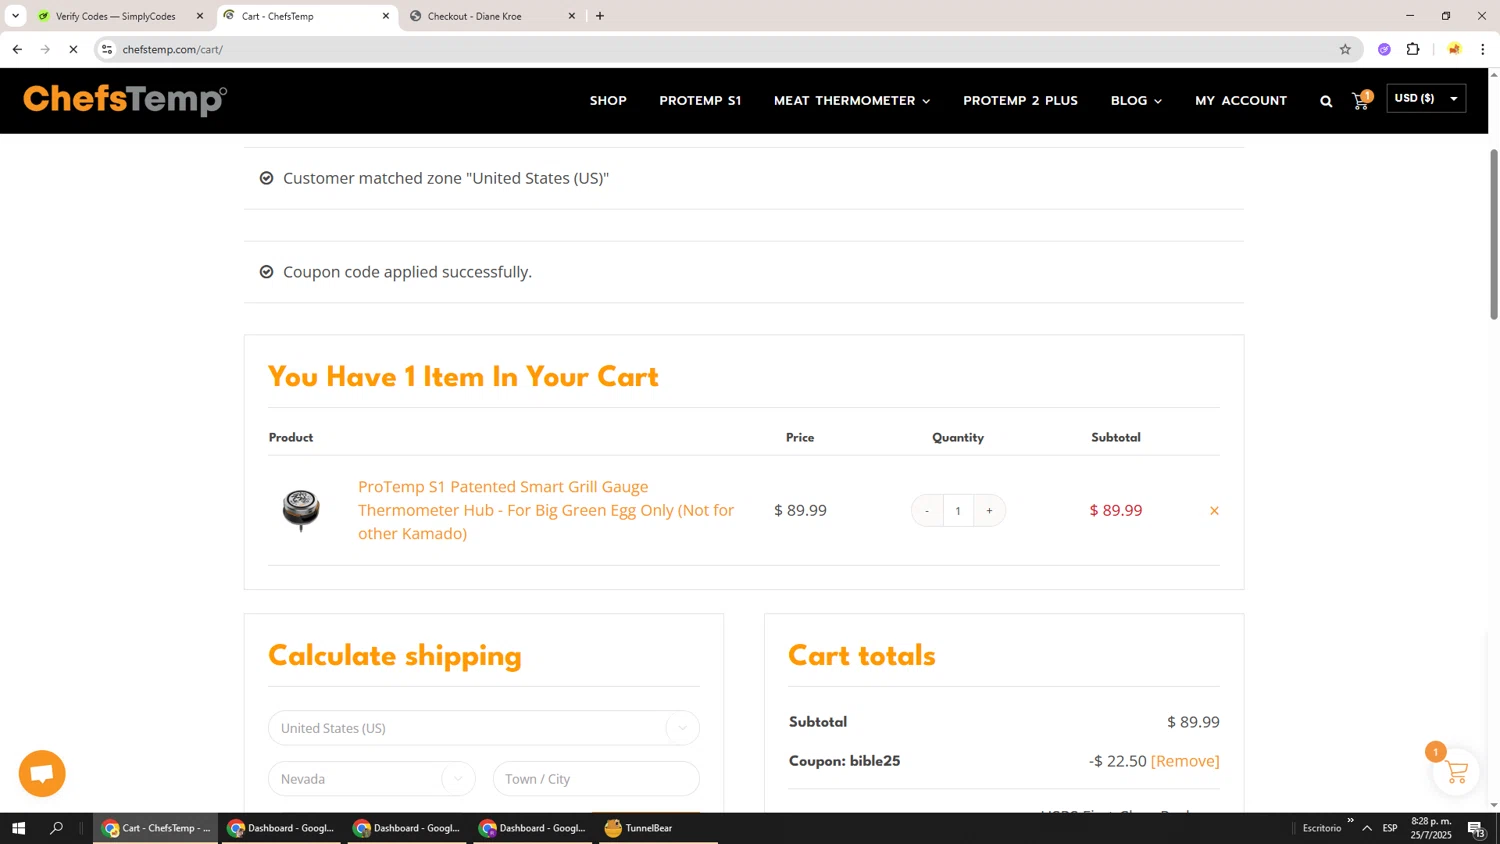
Task: Click the Town / City input field
Action: (596, 779)
